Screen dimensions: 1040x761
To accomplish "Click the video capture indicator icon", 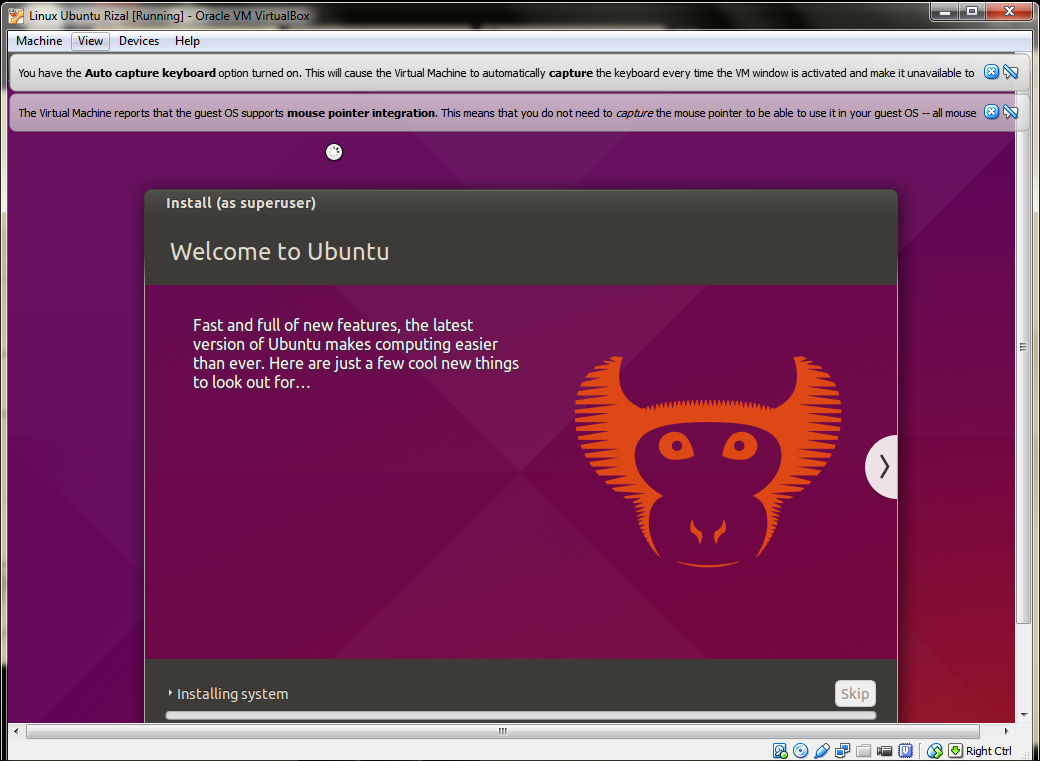I will [884, 751].
